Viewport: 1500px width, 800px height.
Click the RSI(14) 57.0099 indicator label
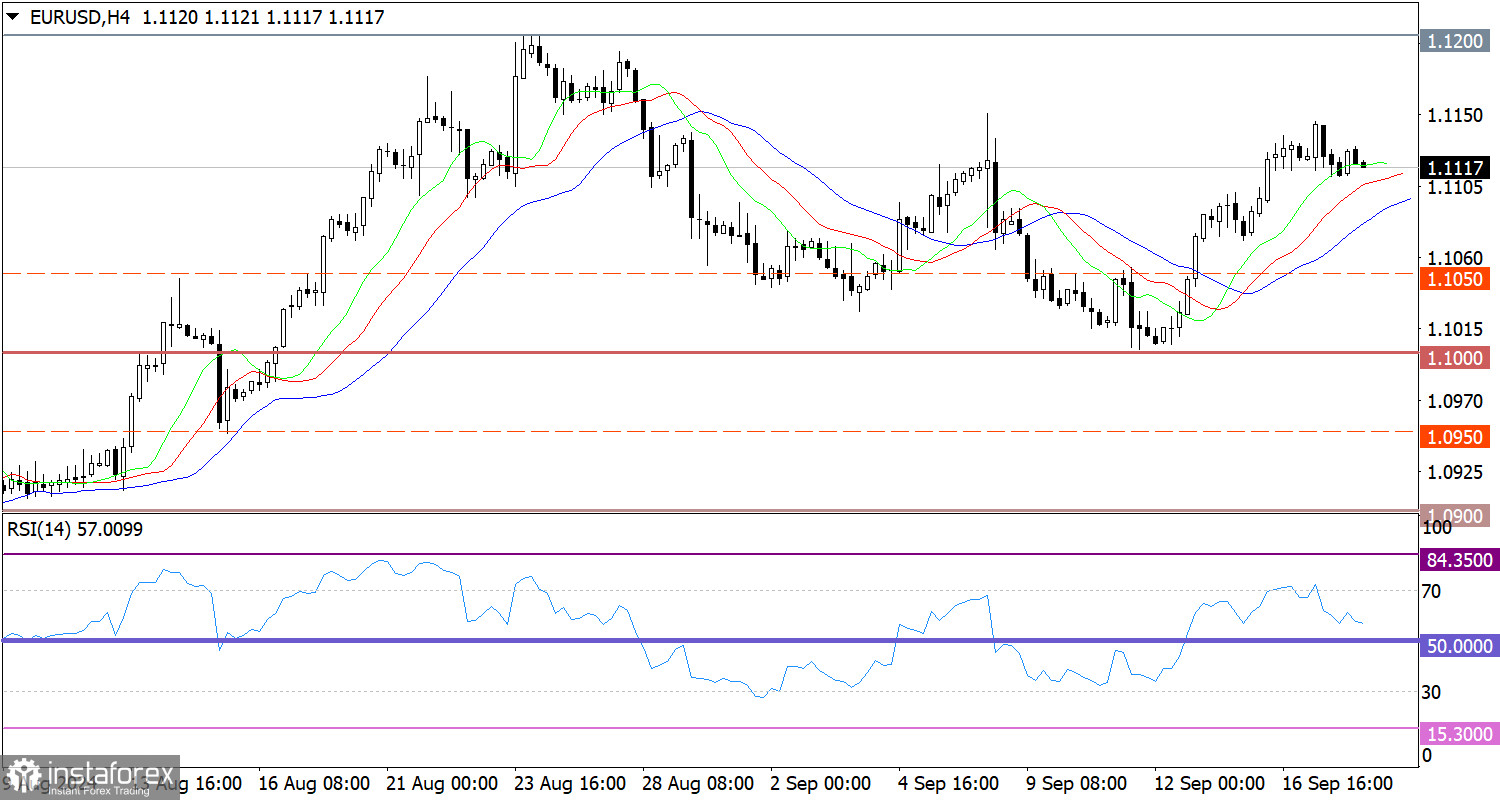pyautogui.click(x=75, y=530)
